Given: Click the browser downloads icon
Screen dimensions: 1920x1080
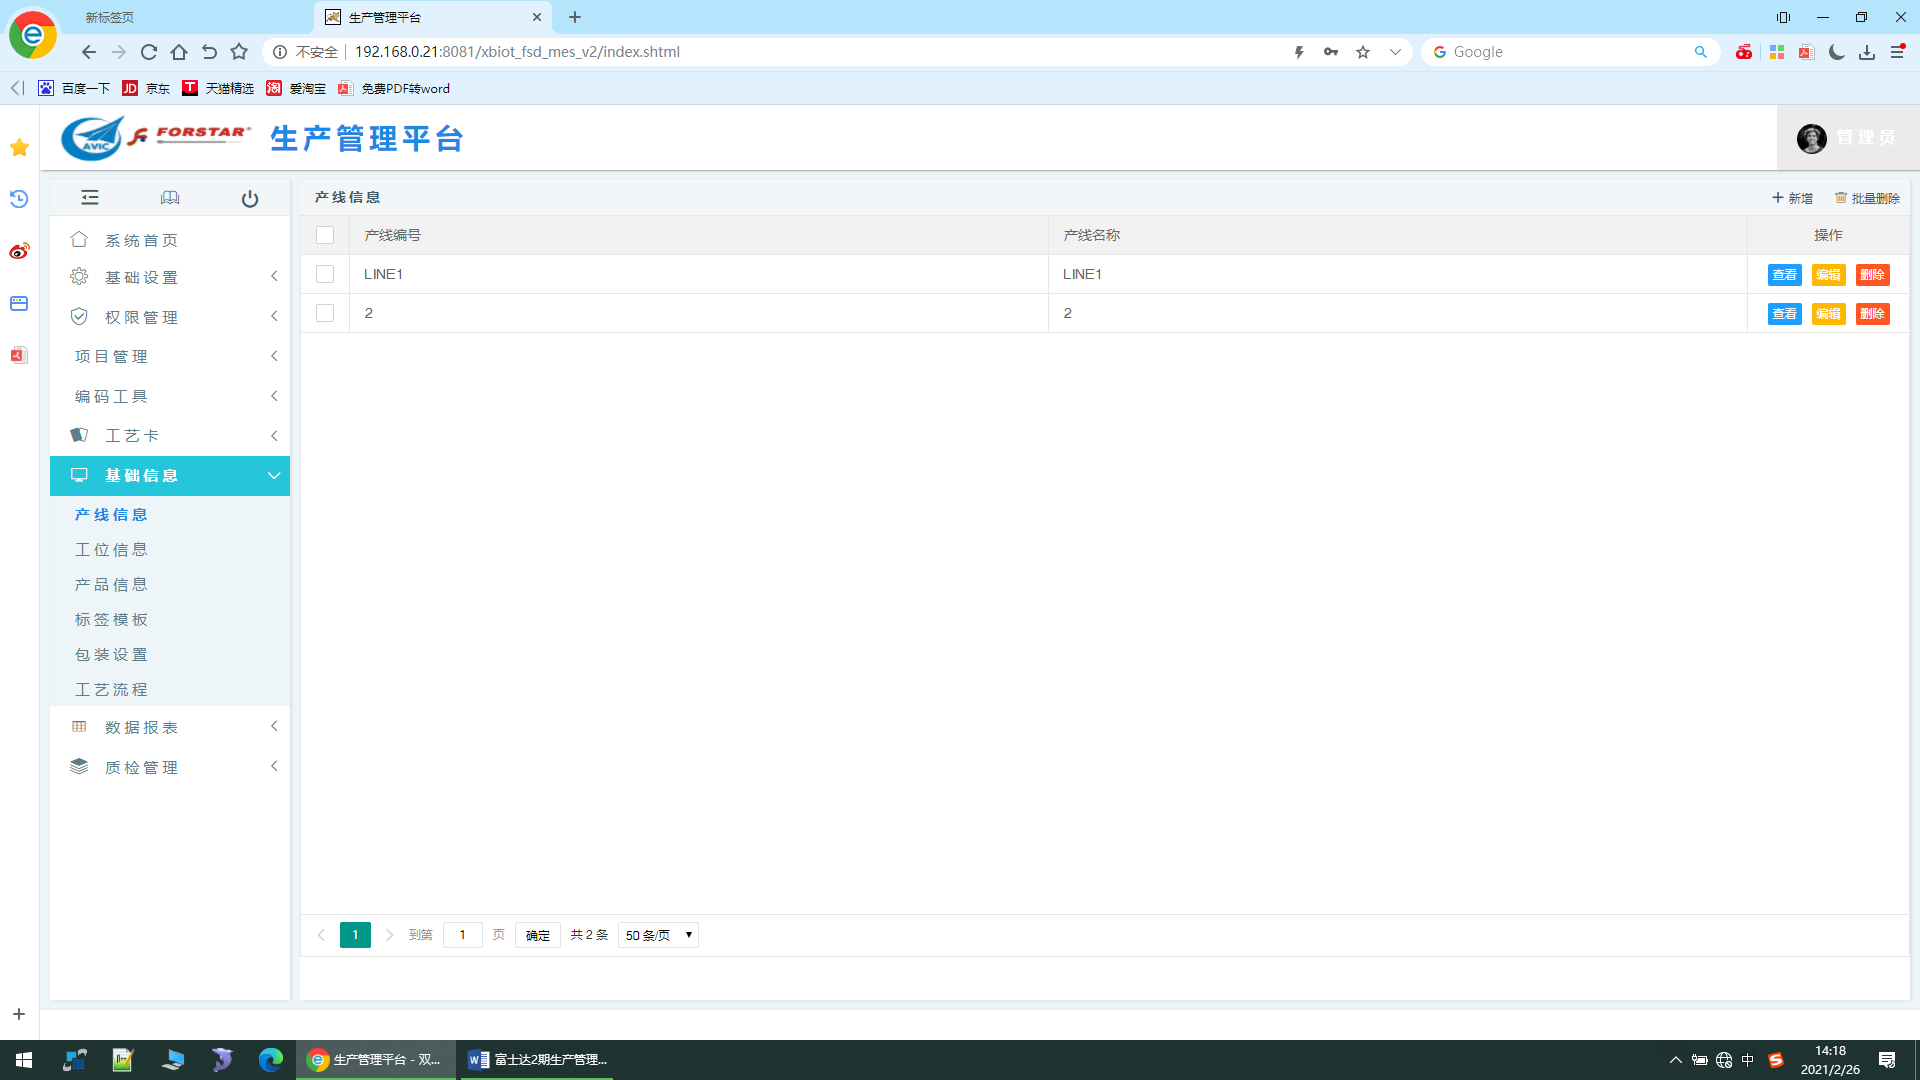Looking at the screenshot, I should point(1867,52).
